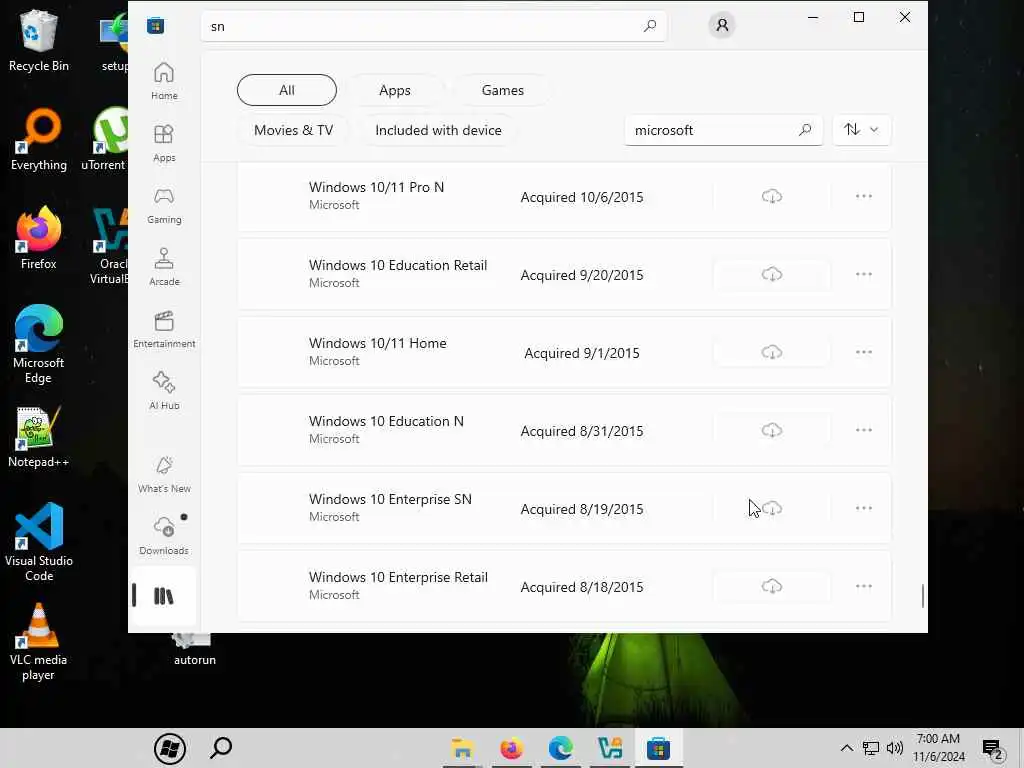
Task: Click Windows 10 Education Retail title
Action: (398, 265)
